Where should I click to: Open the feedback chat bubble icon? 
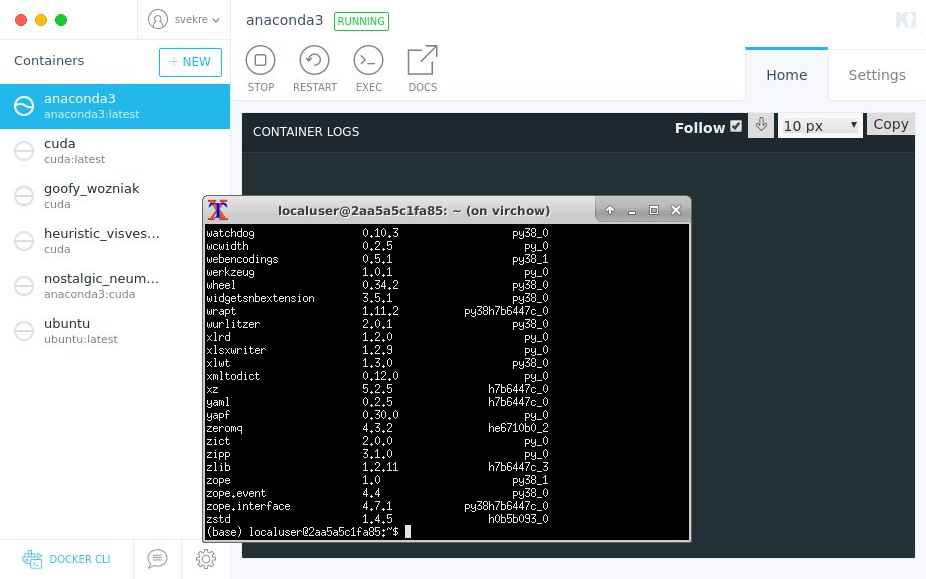point(157,559)
